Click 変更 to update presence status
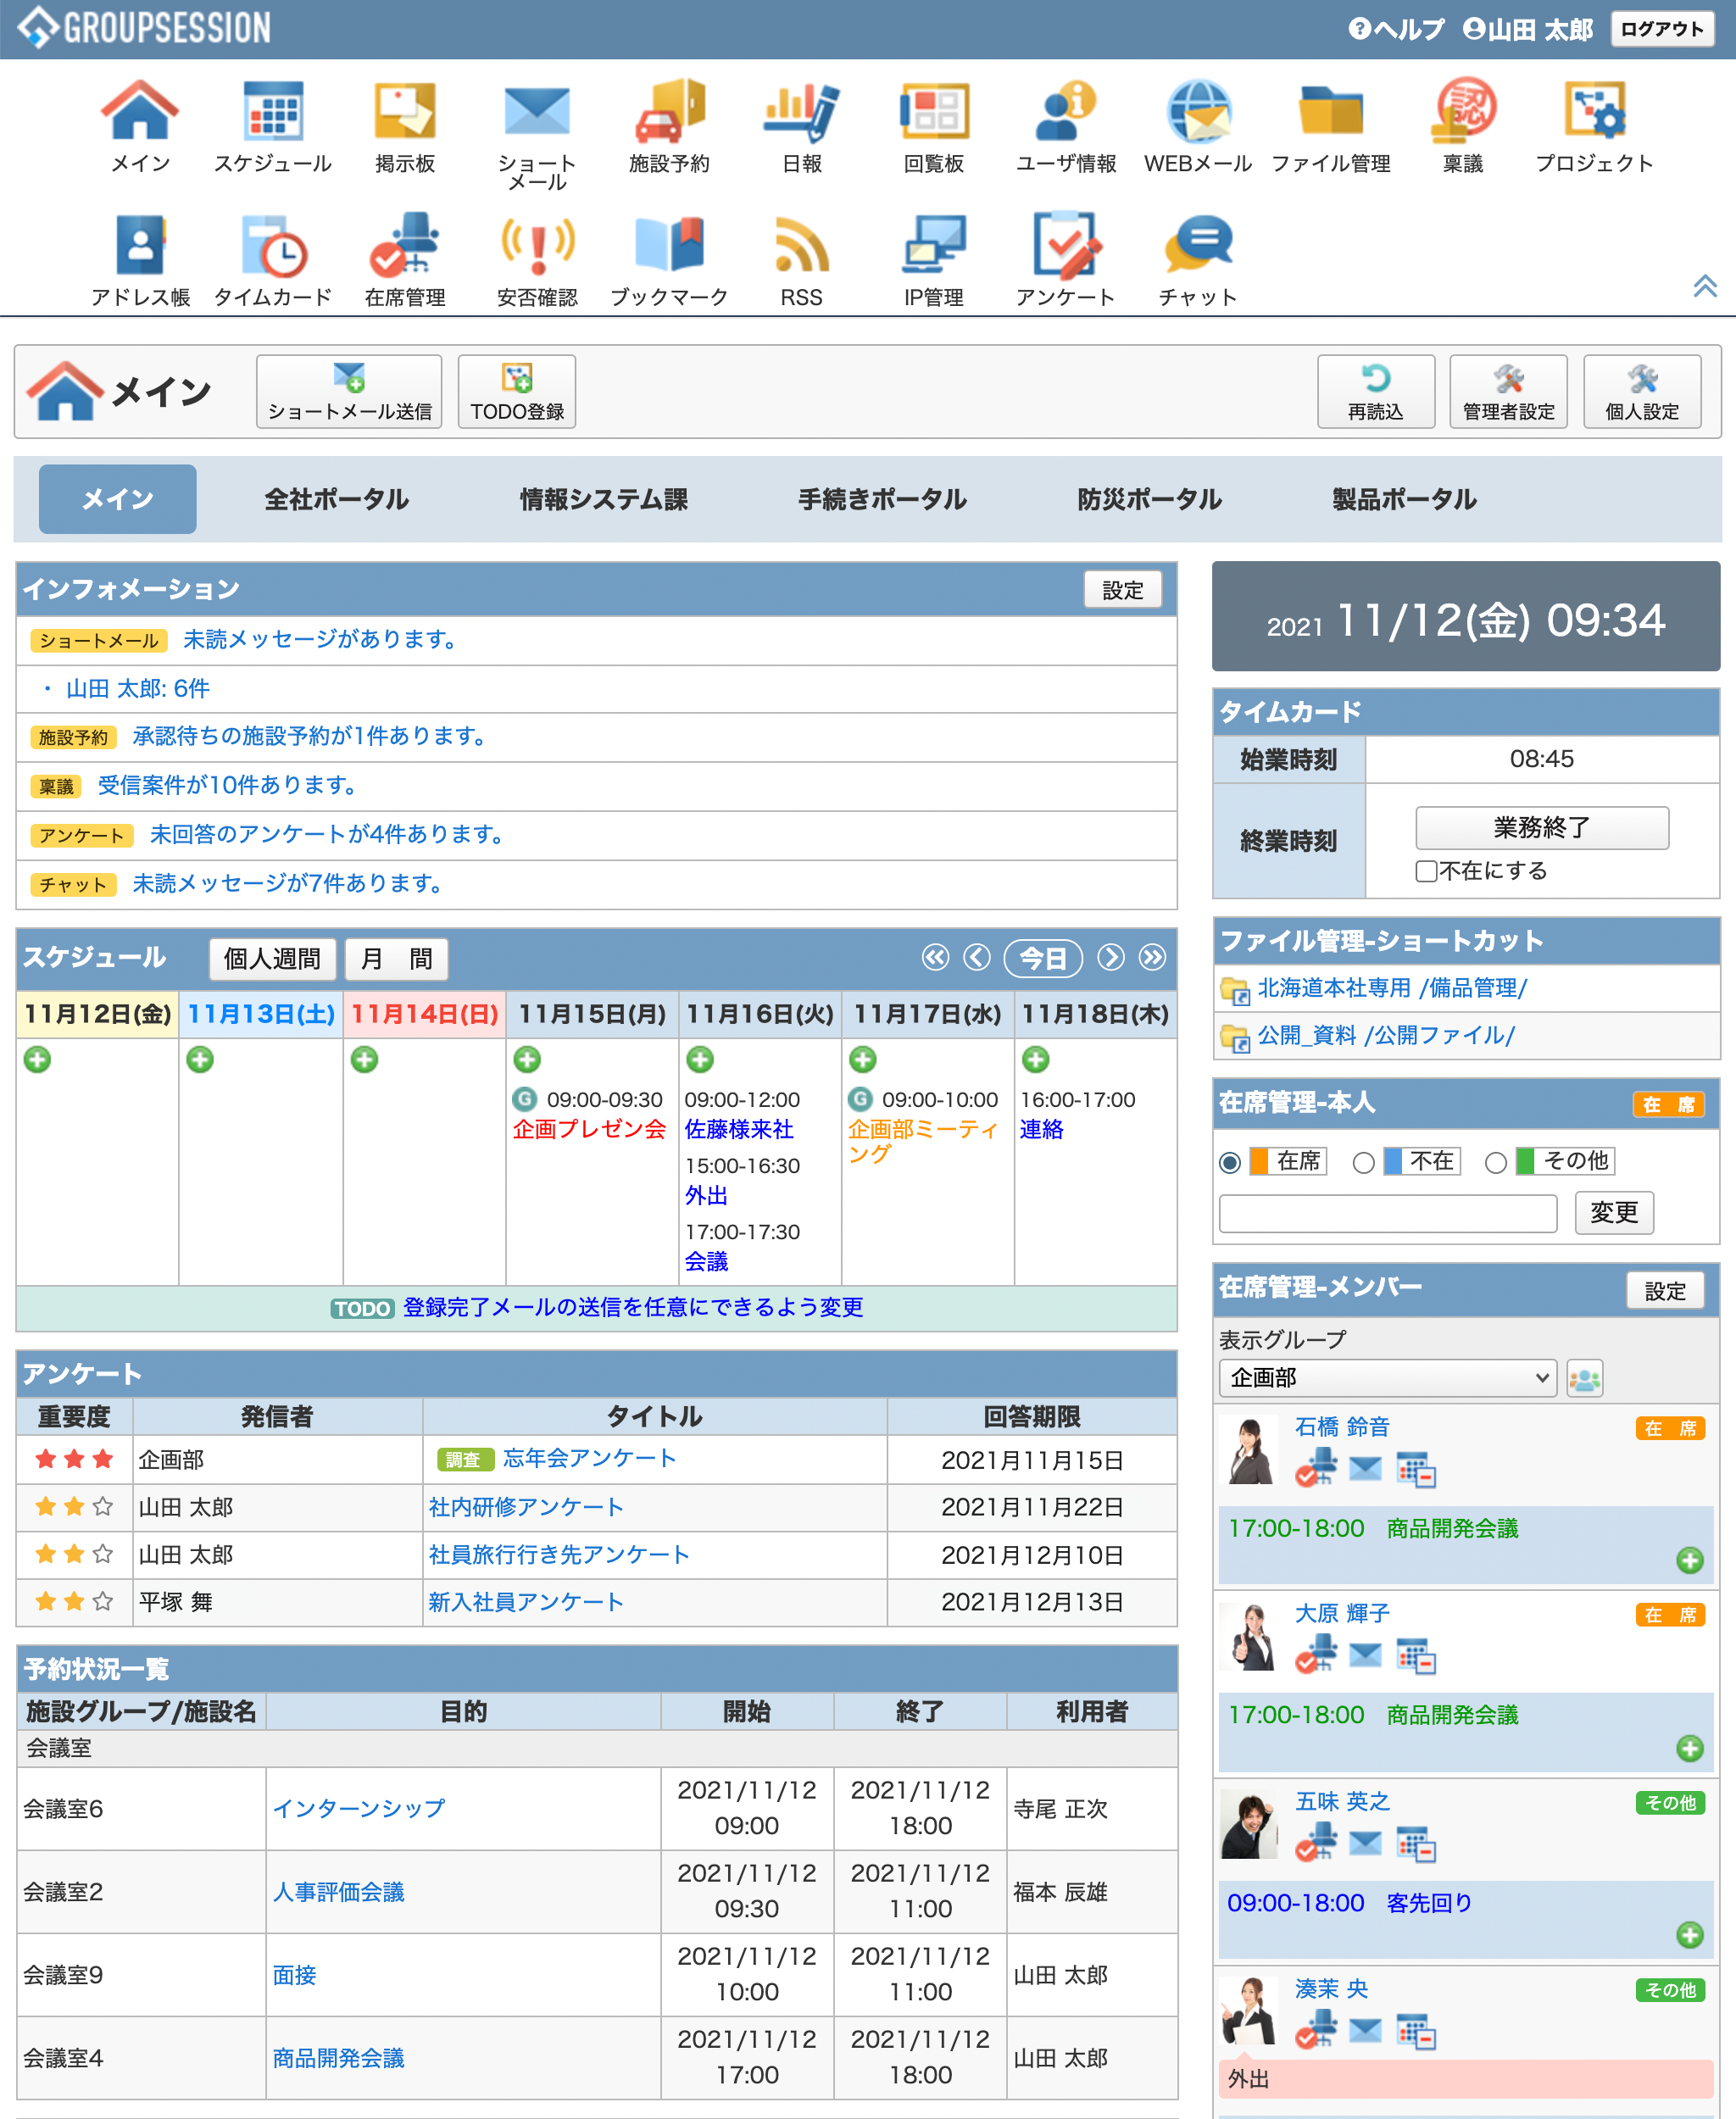Viewport: 1736px width, 2119px height. 1614,1213
